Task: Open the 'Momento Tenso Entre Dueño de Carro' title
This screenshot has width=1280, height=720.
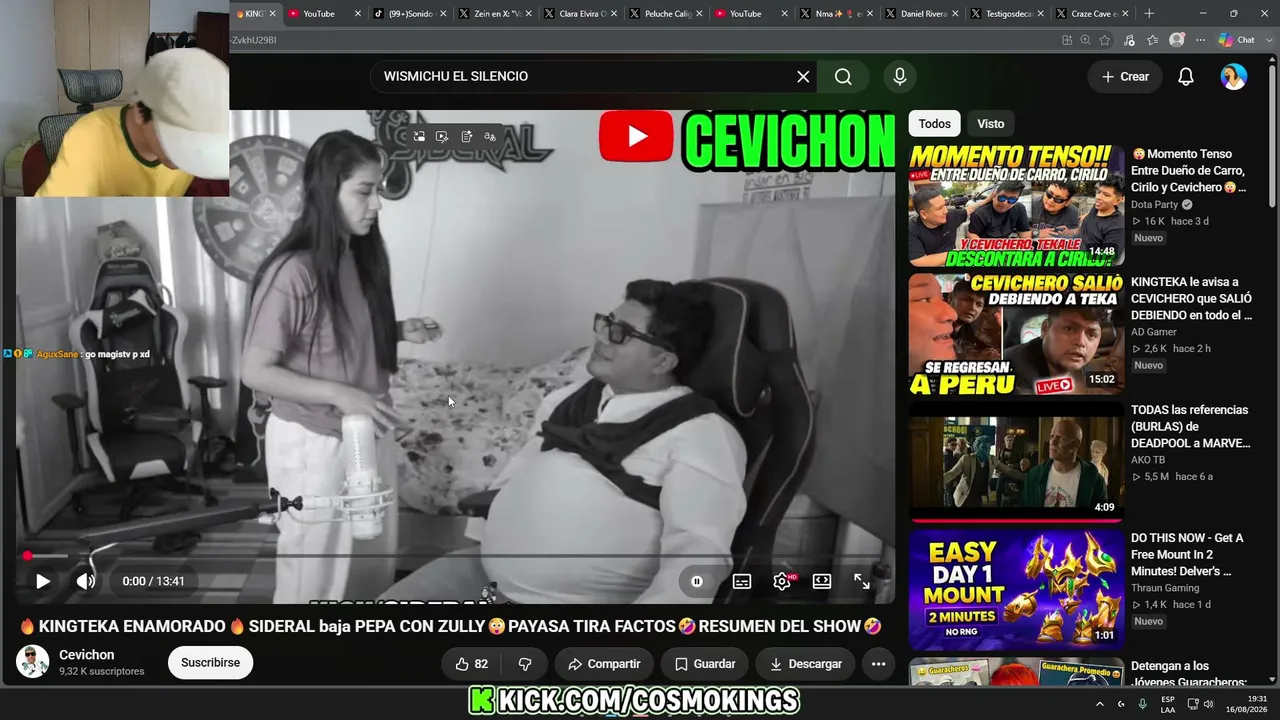Action: (x=1190, y=171)
